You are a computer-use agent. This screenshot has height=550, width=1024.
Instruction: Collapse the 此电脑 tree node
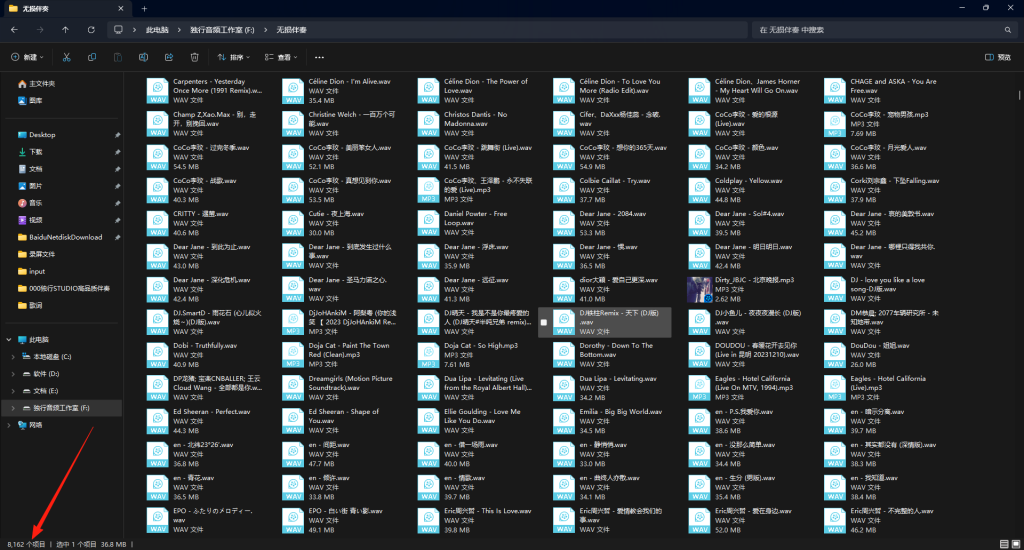[10, 340]
